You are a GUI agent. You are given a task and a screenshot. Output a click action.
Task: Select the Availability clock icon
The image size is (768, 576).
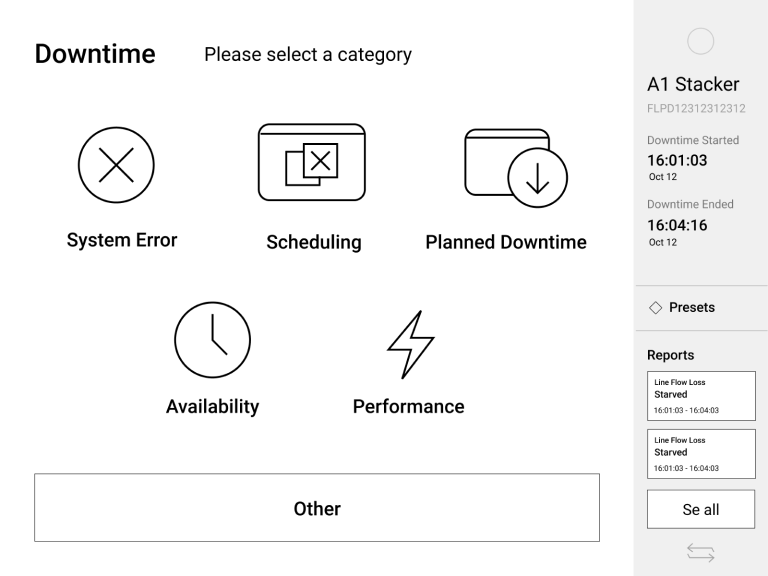coord(212,339)
